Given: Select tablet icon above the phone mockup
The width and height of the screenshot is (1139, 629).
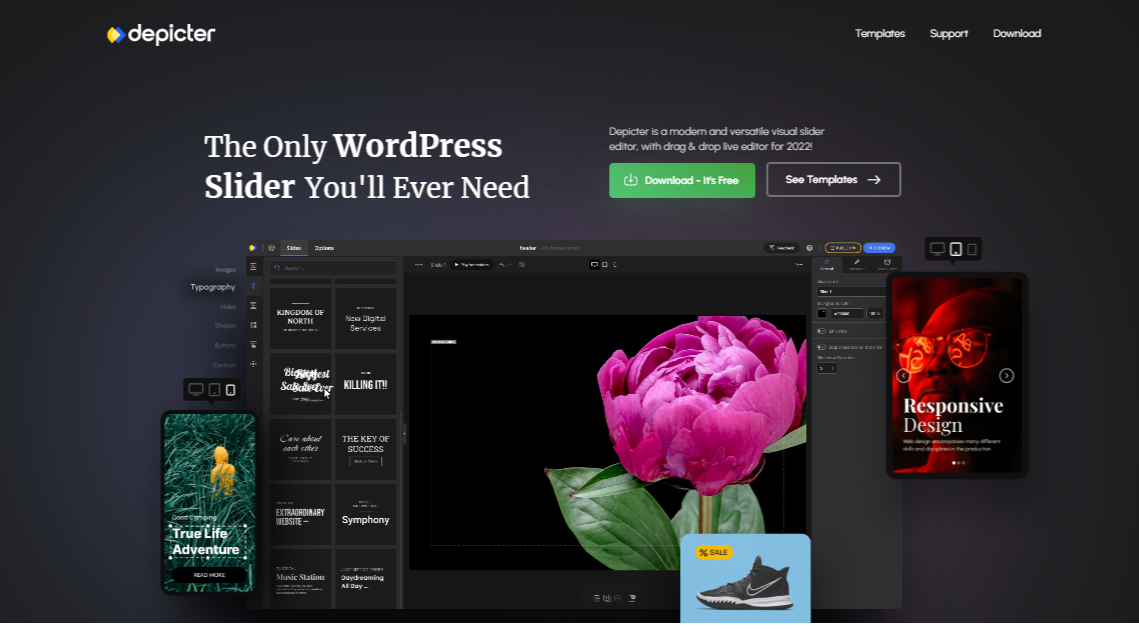Looking at the screenshot, I should click(214, 390).
